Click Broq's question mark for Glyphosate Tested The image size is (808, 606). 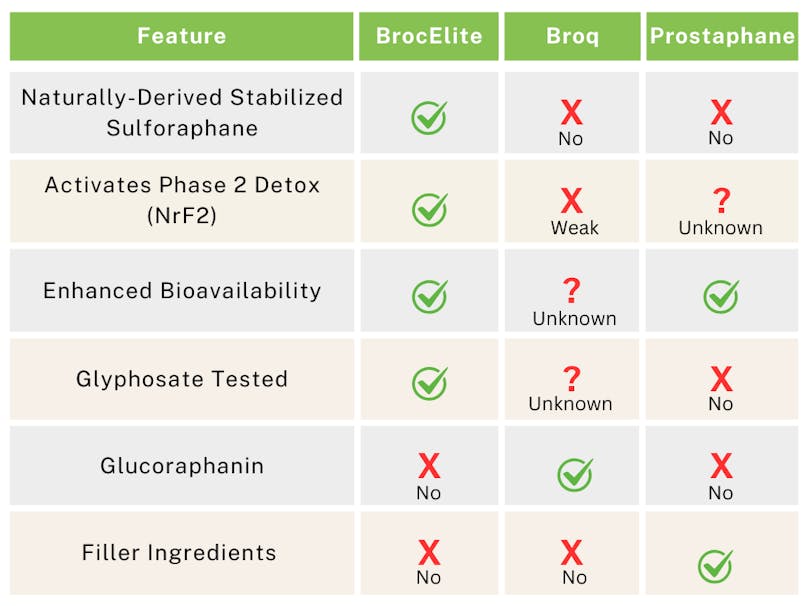point(571,378)
